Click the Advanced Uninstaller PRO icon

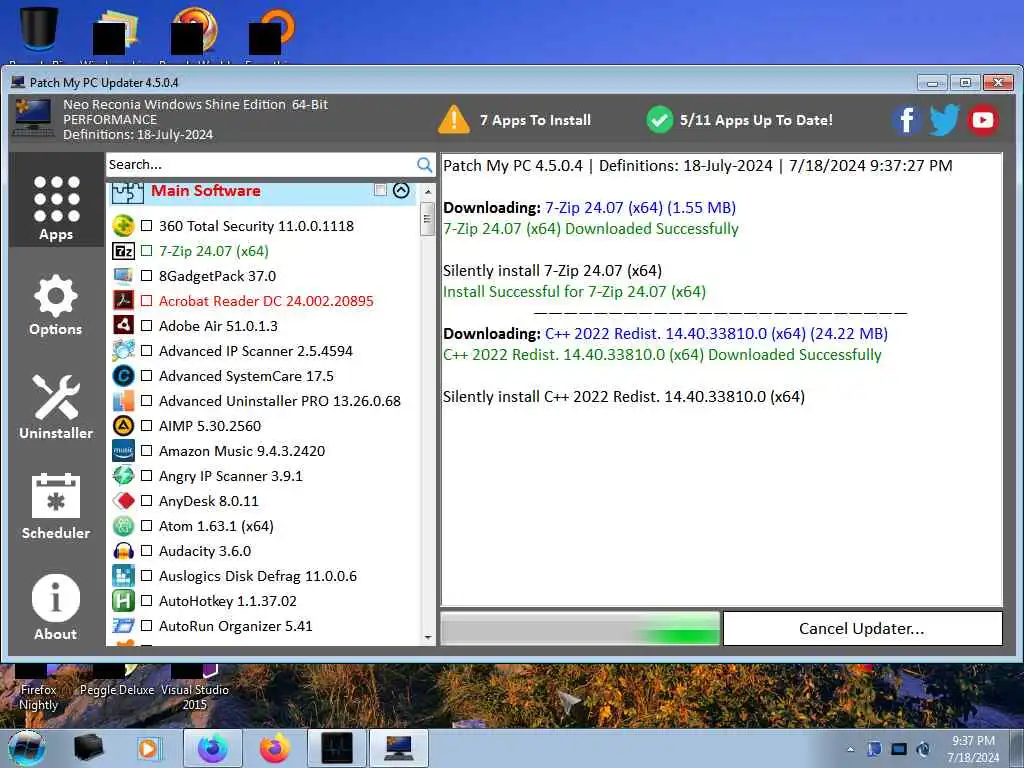pos(123,400)
